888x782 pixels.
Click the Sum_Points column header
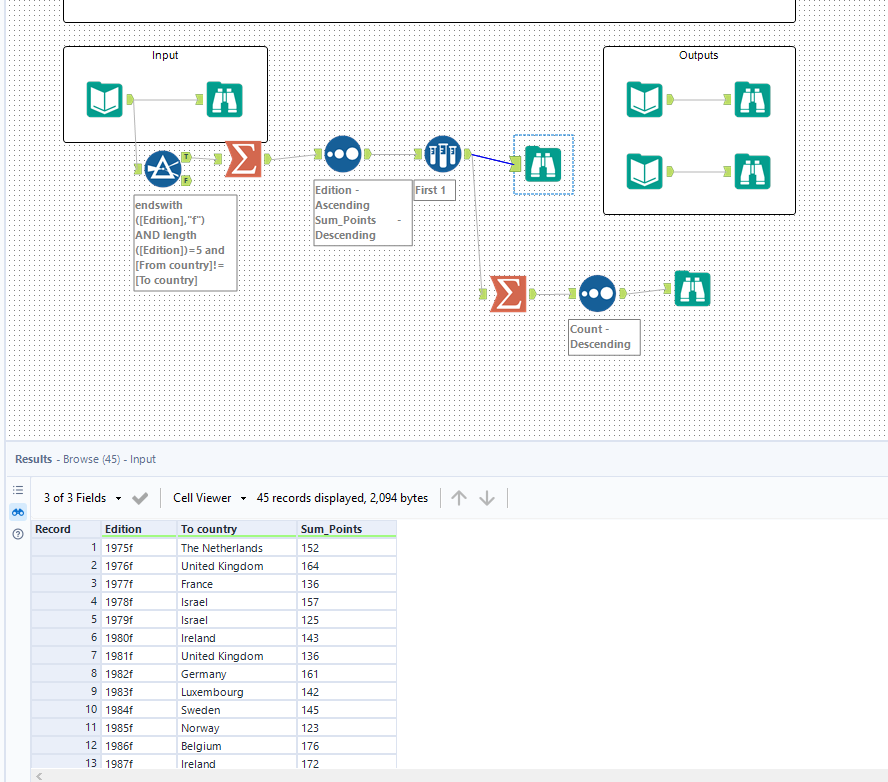347,529
